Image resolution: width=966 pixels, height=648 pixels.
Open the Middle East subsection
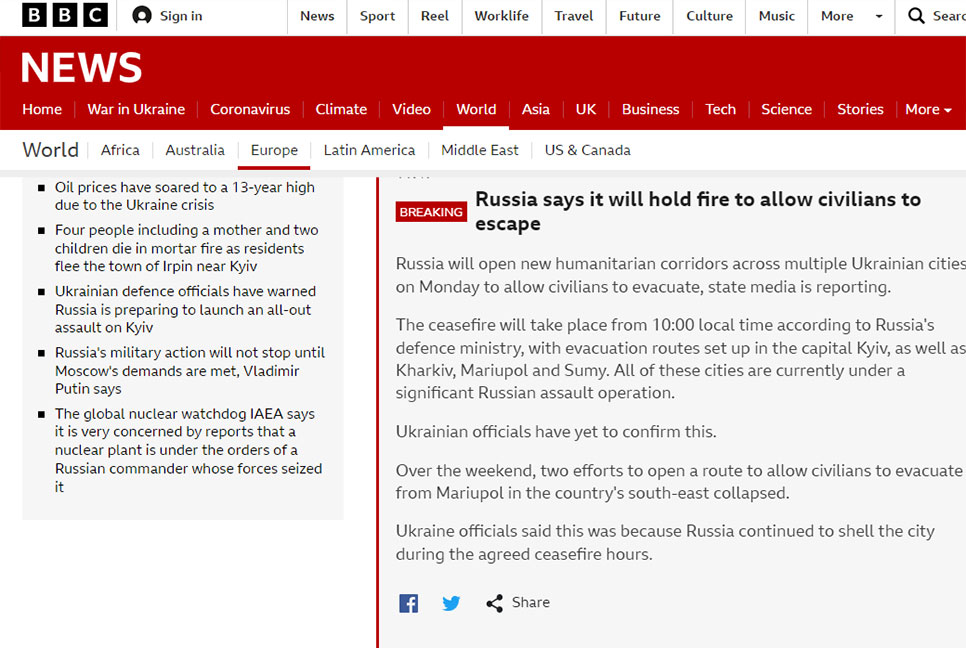(480, 150)
